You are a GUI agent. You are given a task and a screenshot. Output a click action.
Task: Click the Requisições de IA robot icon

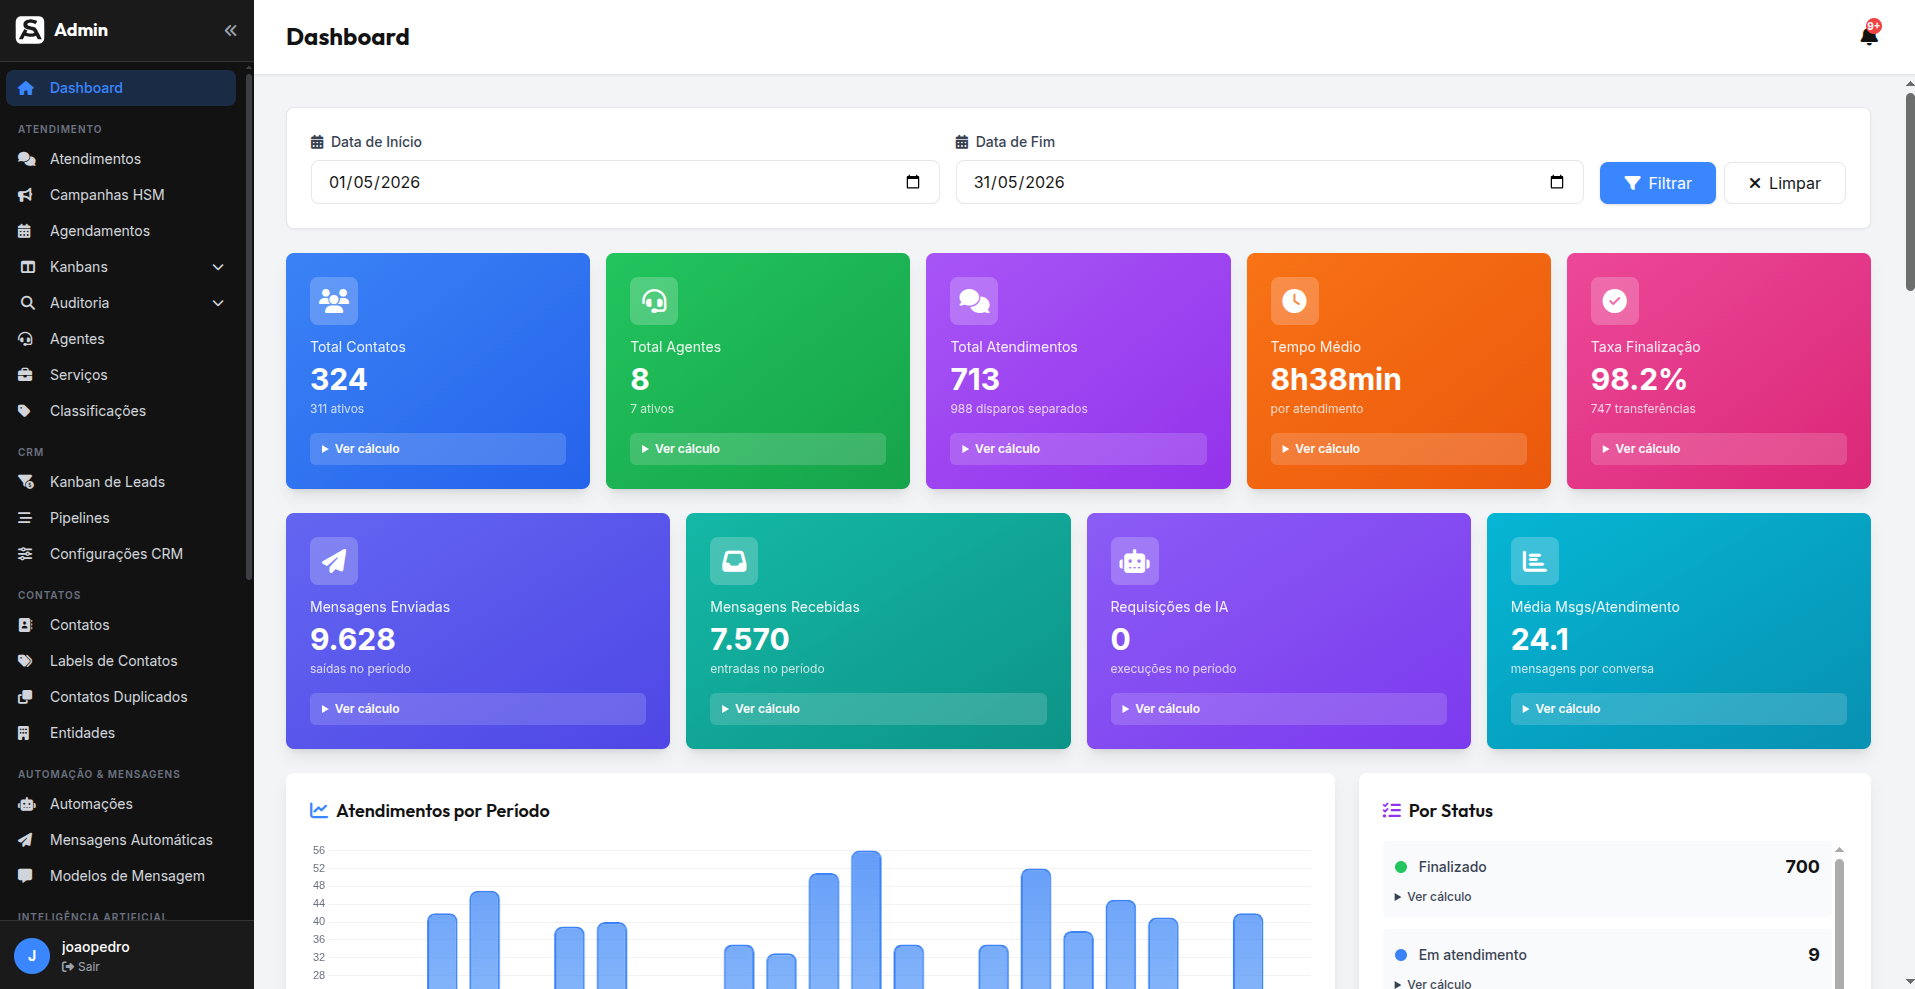click(1135, 561)
